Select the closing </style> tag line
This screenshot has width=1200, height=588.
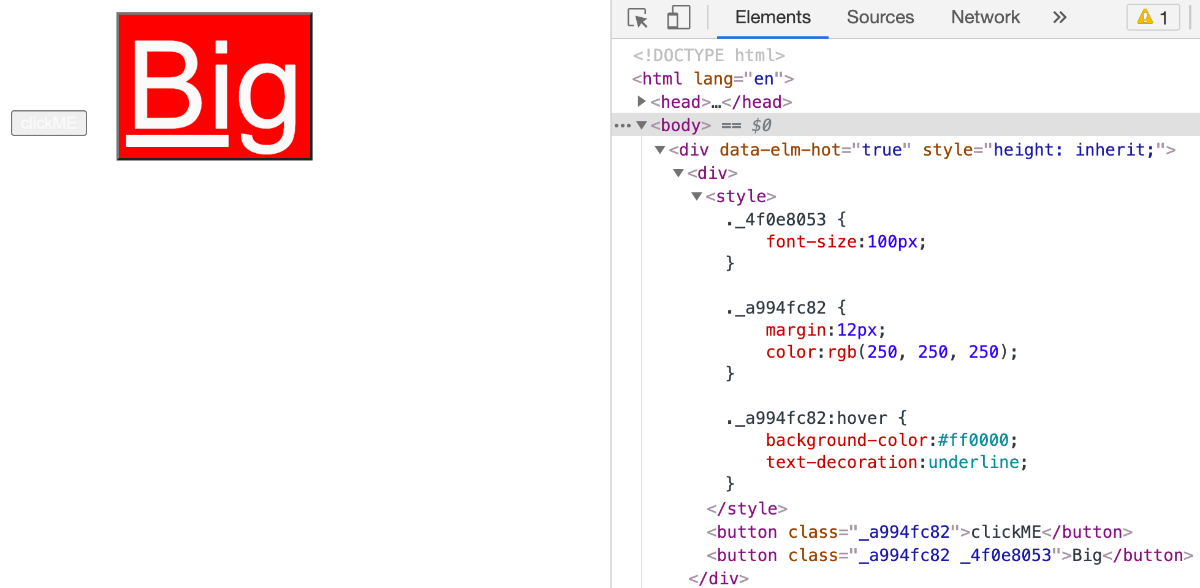(x=747, y=509)
